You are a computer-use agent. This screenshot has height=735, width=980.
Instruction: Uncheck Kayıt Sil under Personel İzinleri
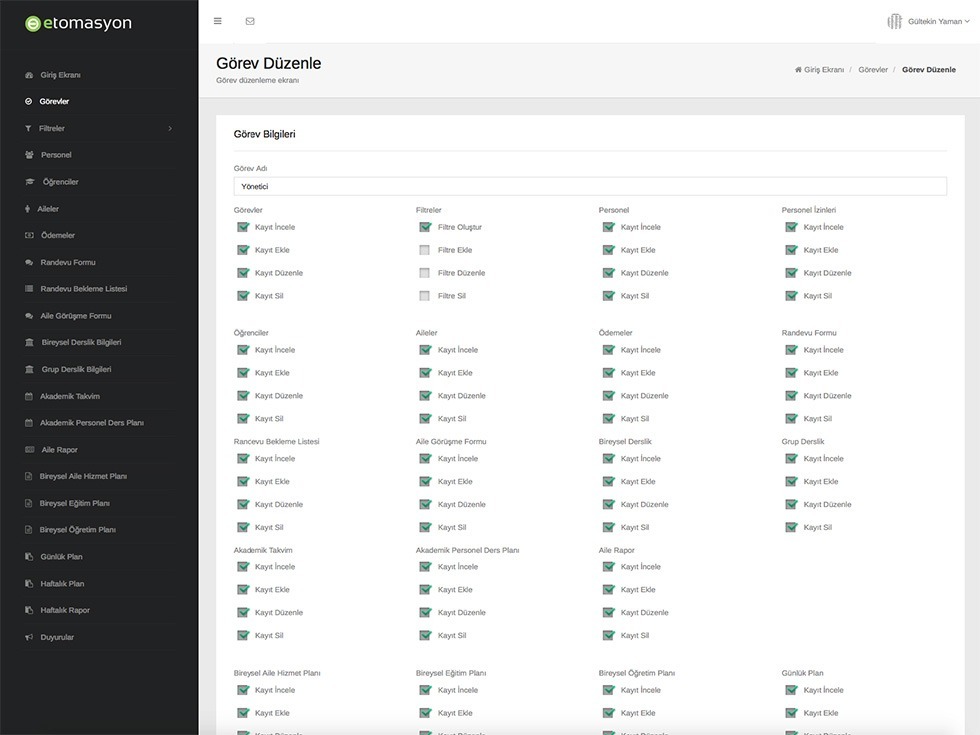click(x=791, y=296)
